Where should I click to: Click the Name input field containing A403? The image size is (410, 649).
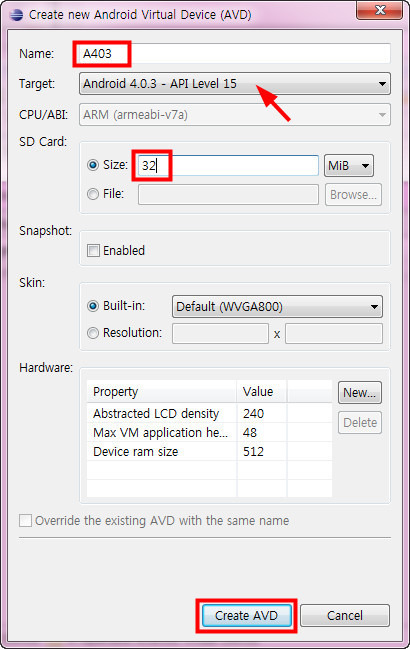click(x=235, y=53)
